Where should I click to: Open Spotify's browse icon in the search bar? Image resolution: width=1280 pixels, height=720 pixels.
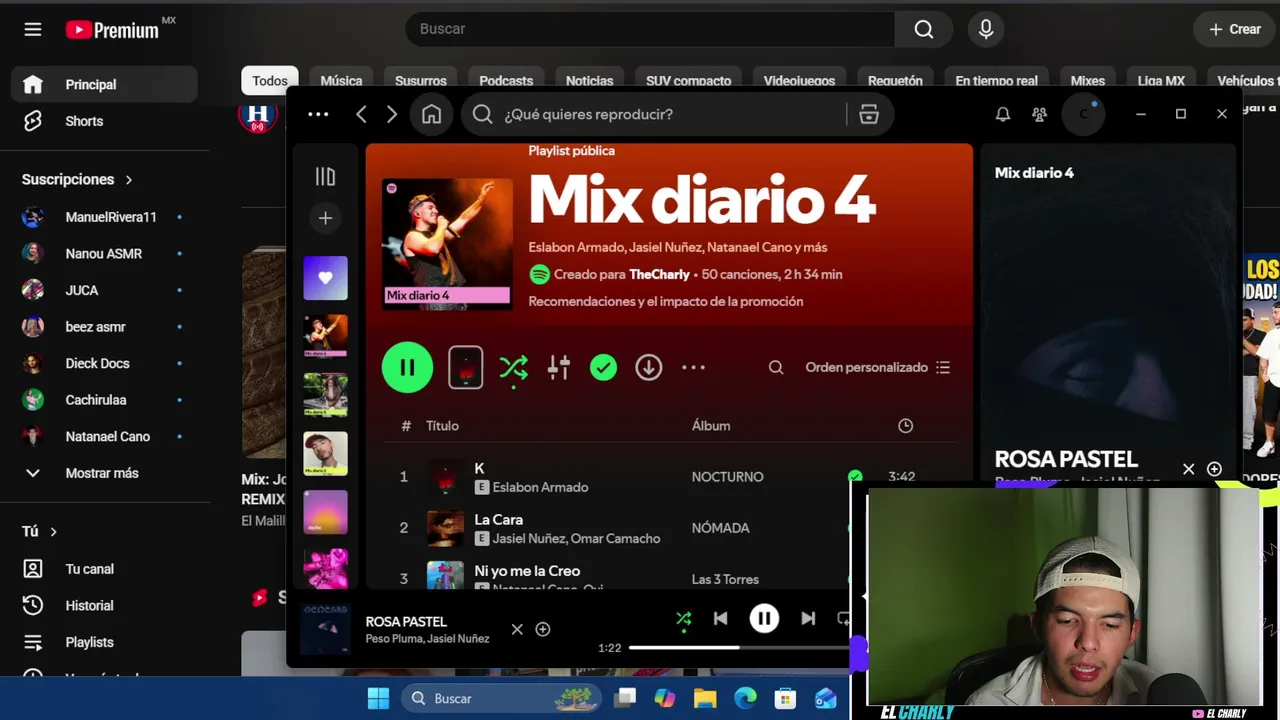click(869, 114)
